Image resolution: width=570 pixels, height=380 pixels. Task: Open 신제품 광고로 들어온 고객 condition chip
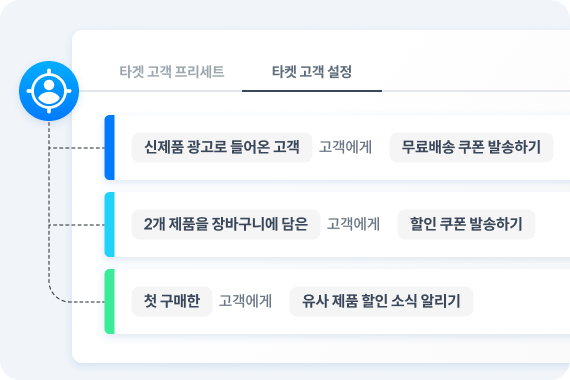pyautogui.click(x=222, y=147)
